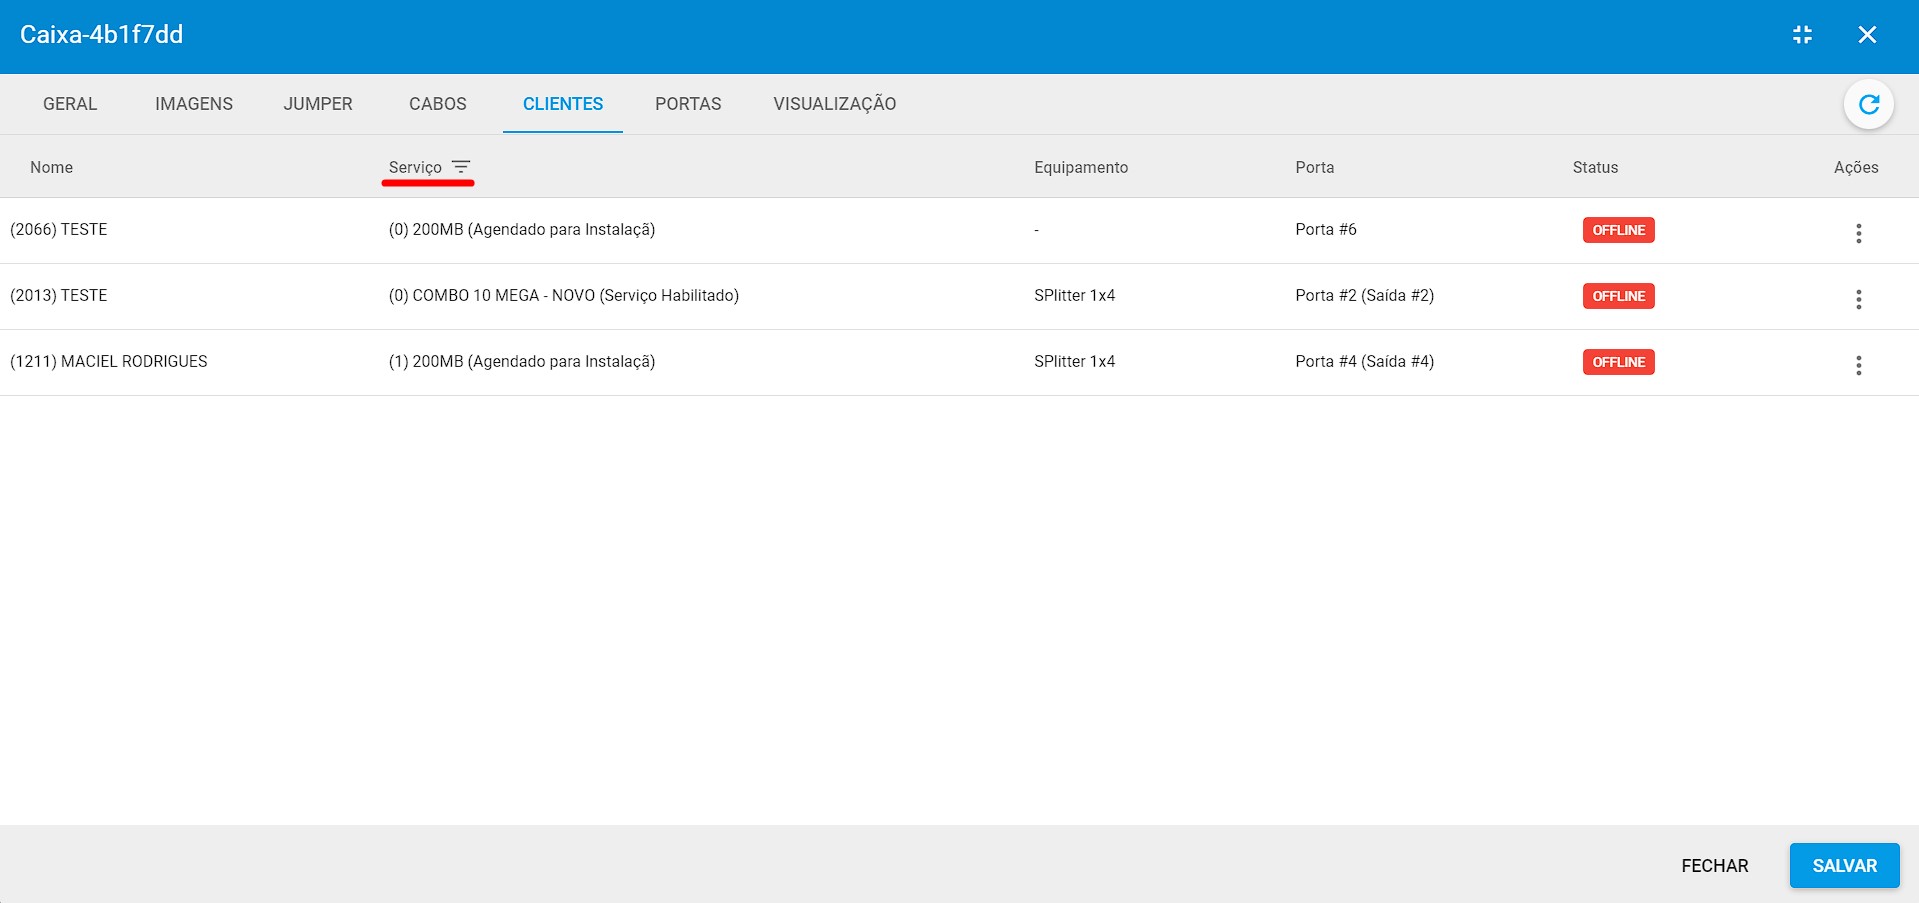The width and height of the screenshot is (1919, 903).
Task: Click the (0) 200MB service cell
Action: [x=522, y=230]
